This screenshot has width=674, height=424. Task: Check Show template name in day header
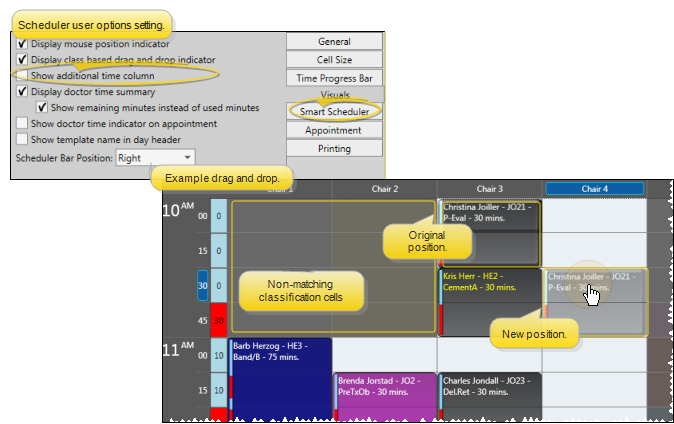(x=22, y=139)
